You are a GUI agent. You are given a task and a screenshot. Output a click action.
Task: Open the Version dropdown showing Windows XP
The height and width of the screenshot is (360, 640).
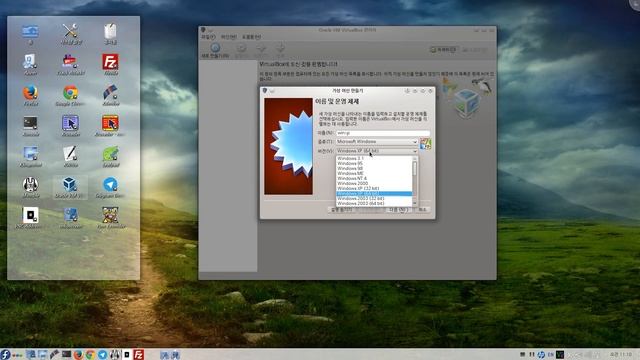pyautogui.click(x=377, y=151)
